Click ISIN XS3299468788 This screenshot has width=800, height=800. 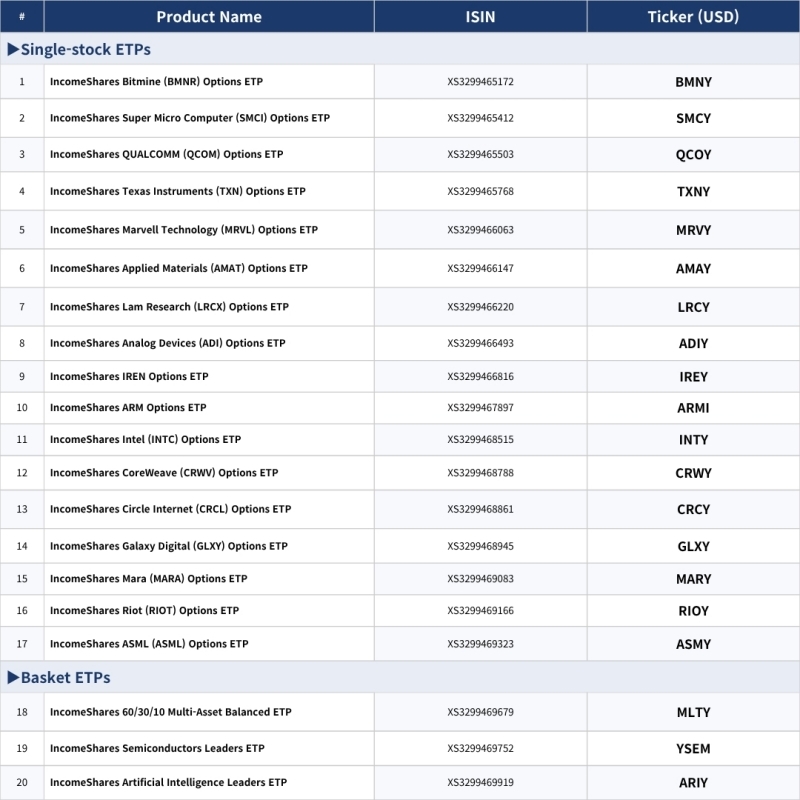point(480,473)
